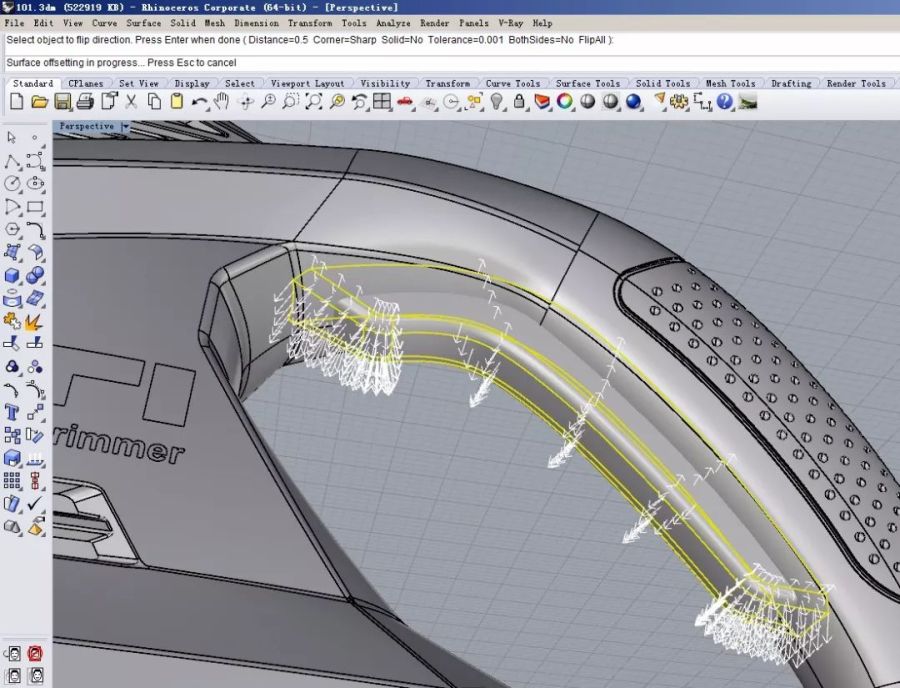This screenshot has height=688, width=900.
Task: Click the Text object tool icon
Action: pos(13,412)
